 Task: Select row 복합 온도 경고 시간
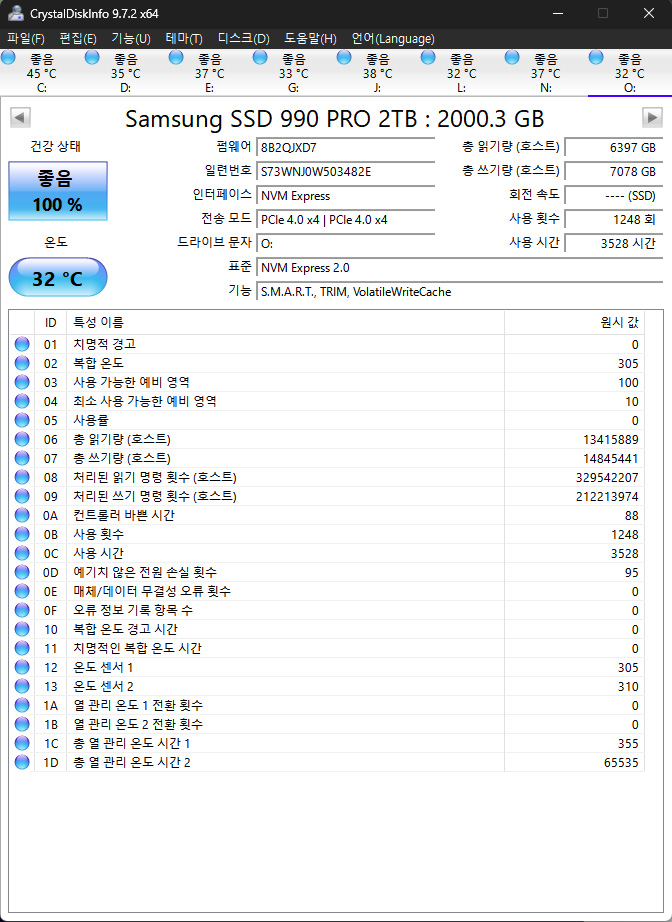(327, 629)
